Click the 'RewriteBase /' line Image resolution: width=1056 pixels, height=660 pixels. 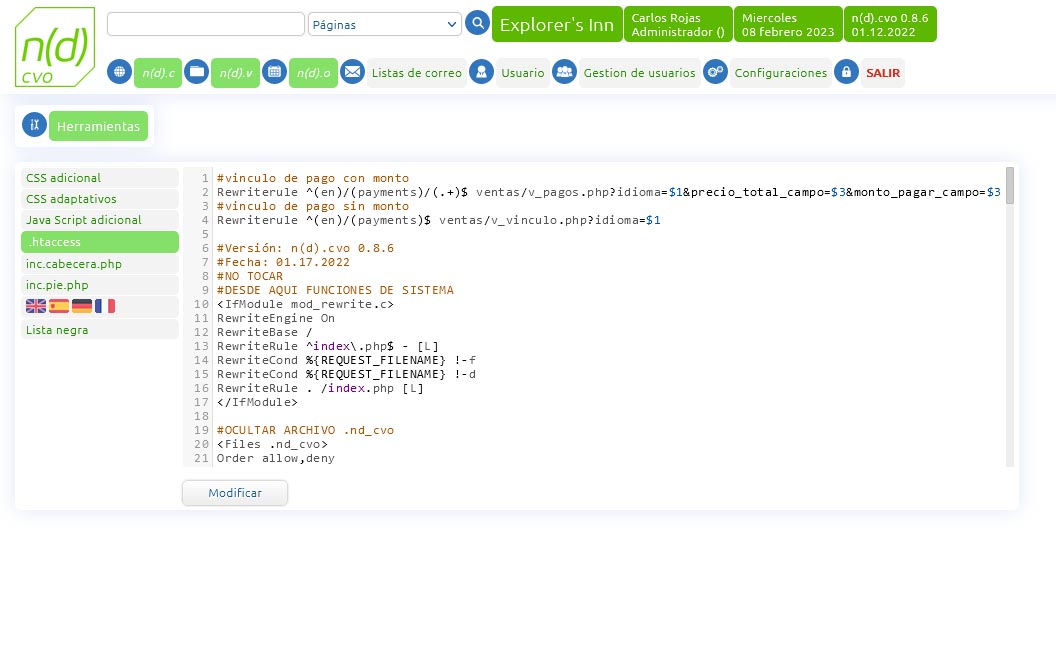coord(265,332)
